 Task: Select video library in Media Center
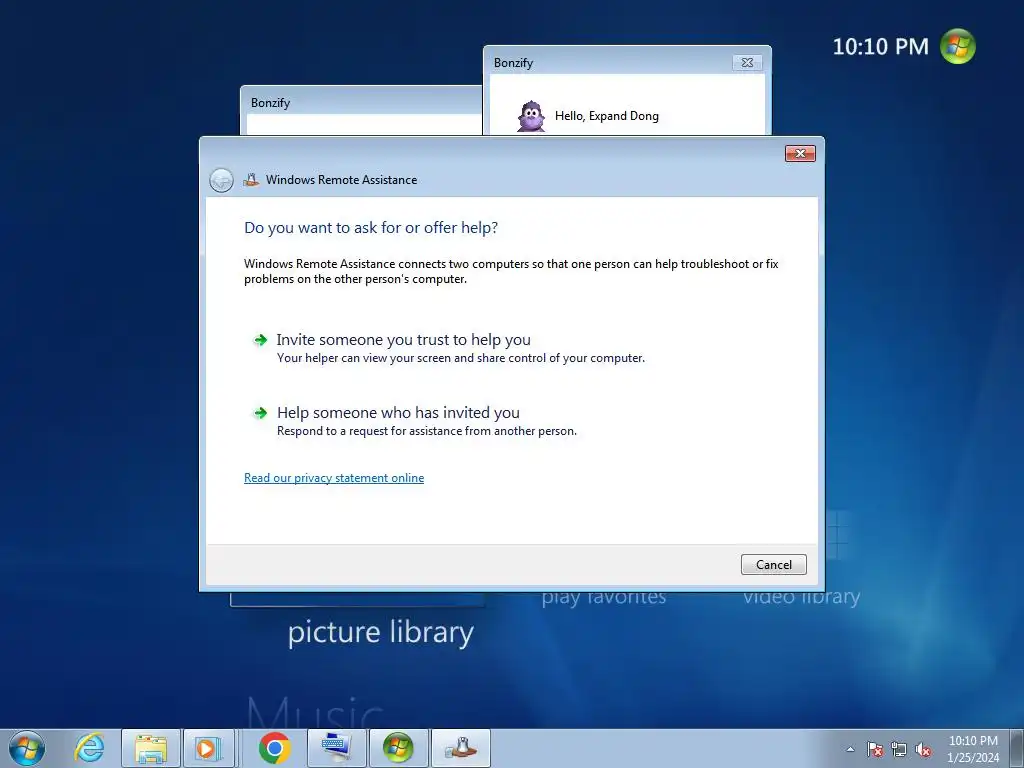point(801,597)
